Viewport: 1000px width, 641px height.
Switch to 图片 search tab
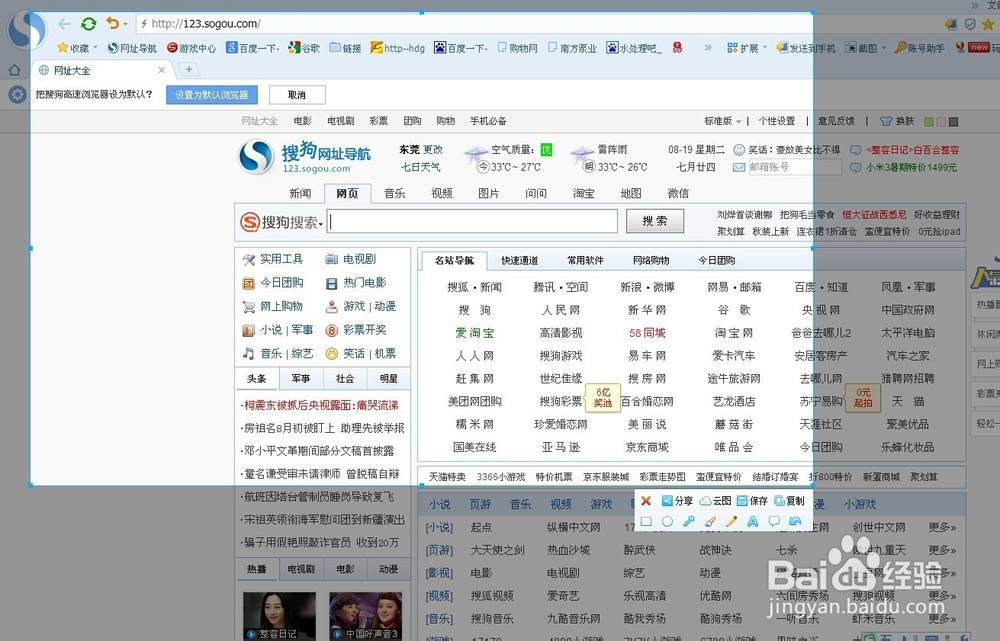pos(489,193)
